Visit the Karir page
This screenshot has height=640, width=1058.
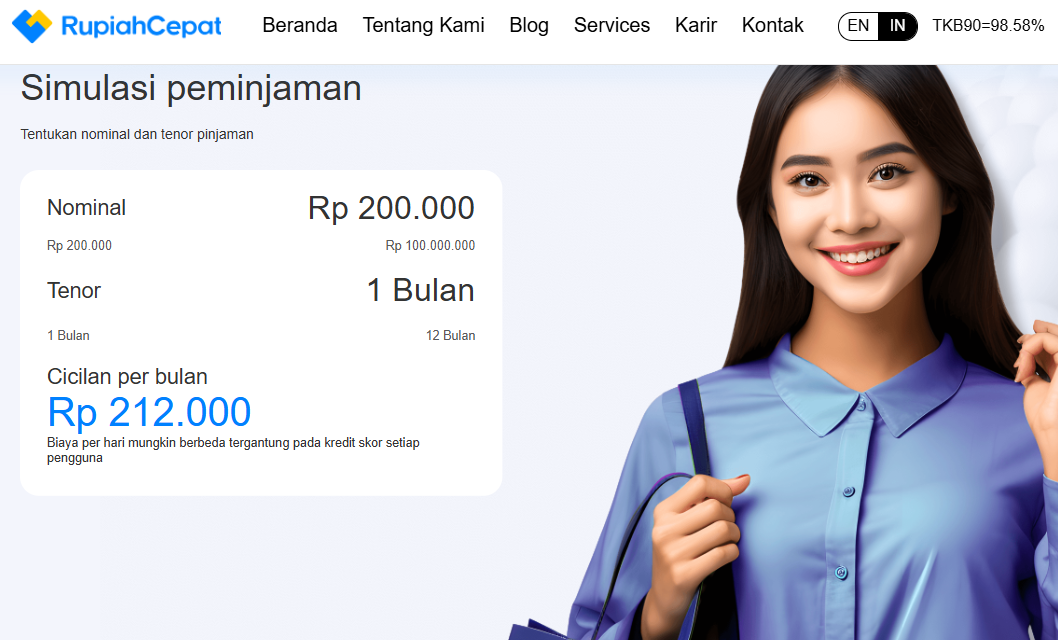pyautogui.click(x=696, y=25)
